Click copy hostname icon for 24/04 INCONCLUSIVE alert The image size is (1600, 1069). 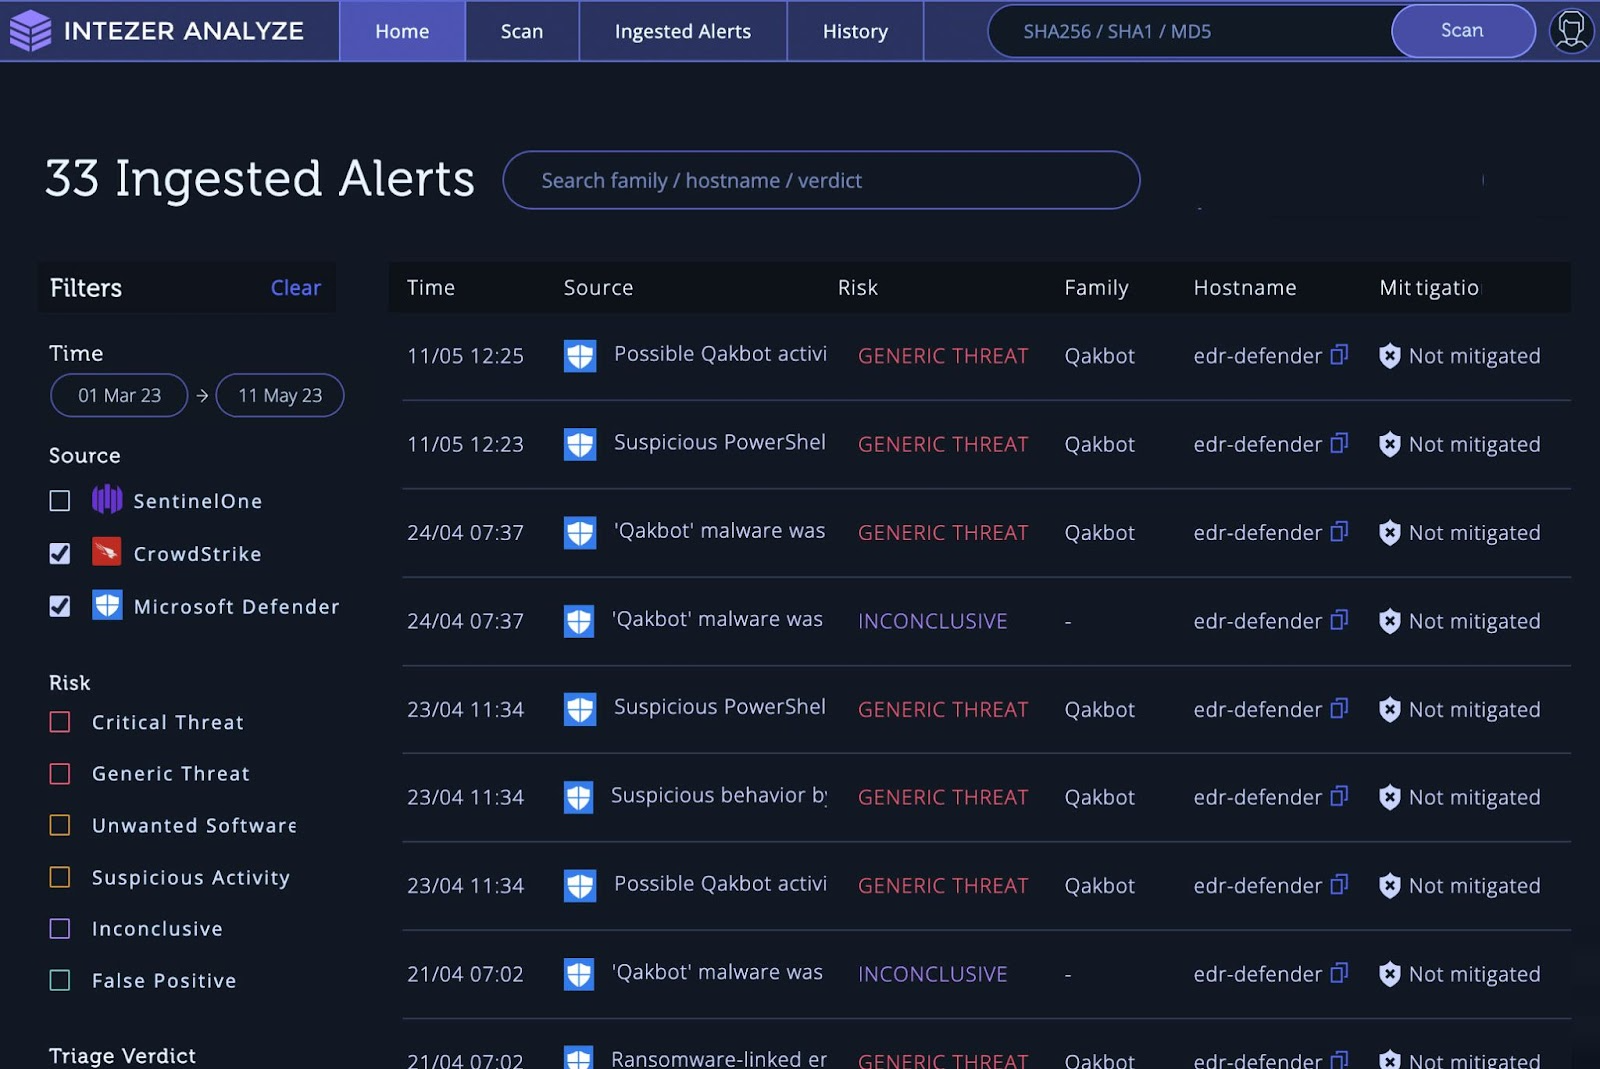[1339, 620]
